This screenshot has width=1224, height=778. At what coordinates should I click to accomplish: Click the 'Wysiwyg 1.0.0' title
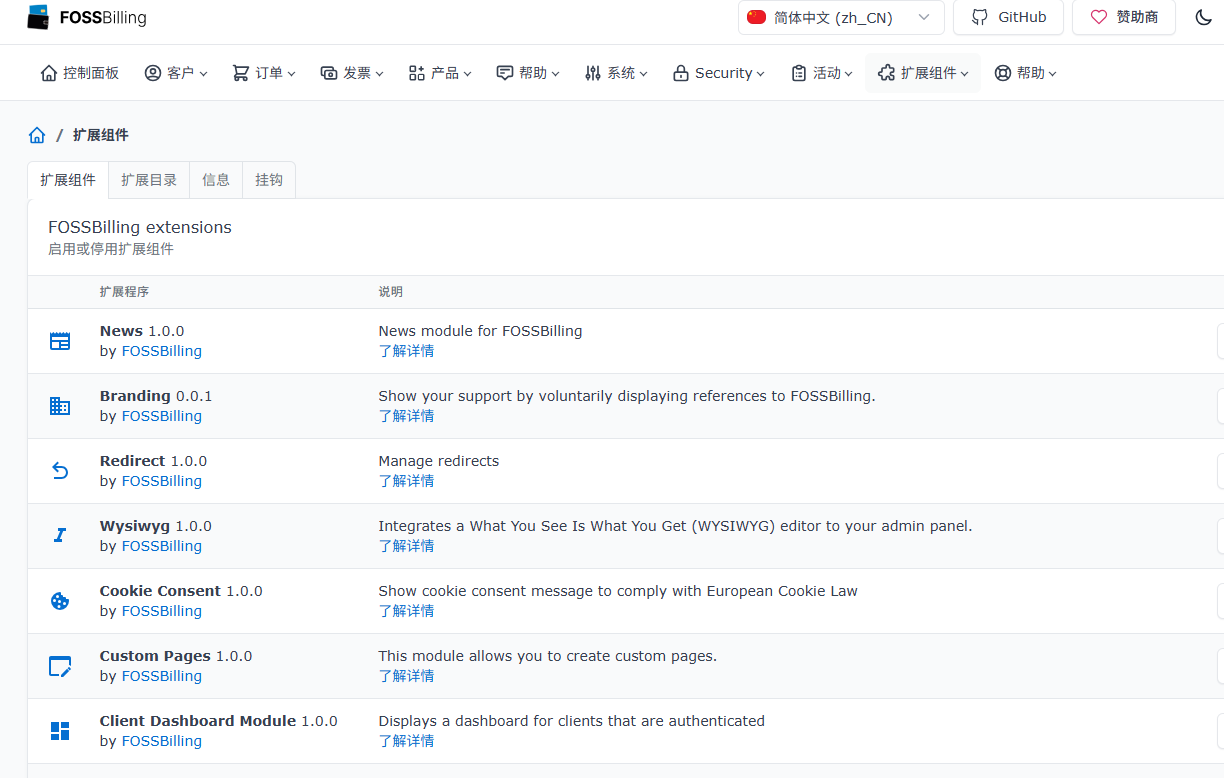pos(156,526)
